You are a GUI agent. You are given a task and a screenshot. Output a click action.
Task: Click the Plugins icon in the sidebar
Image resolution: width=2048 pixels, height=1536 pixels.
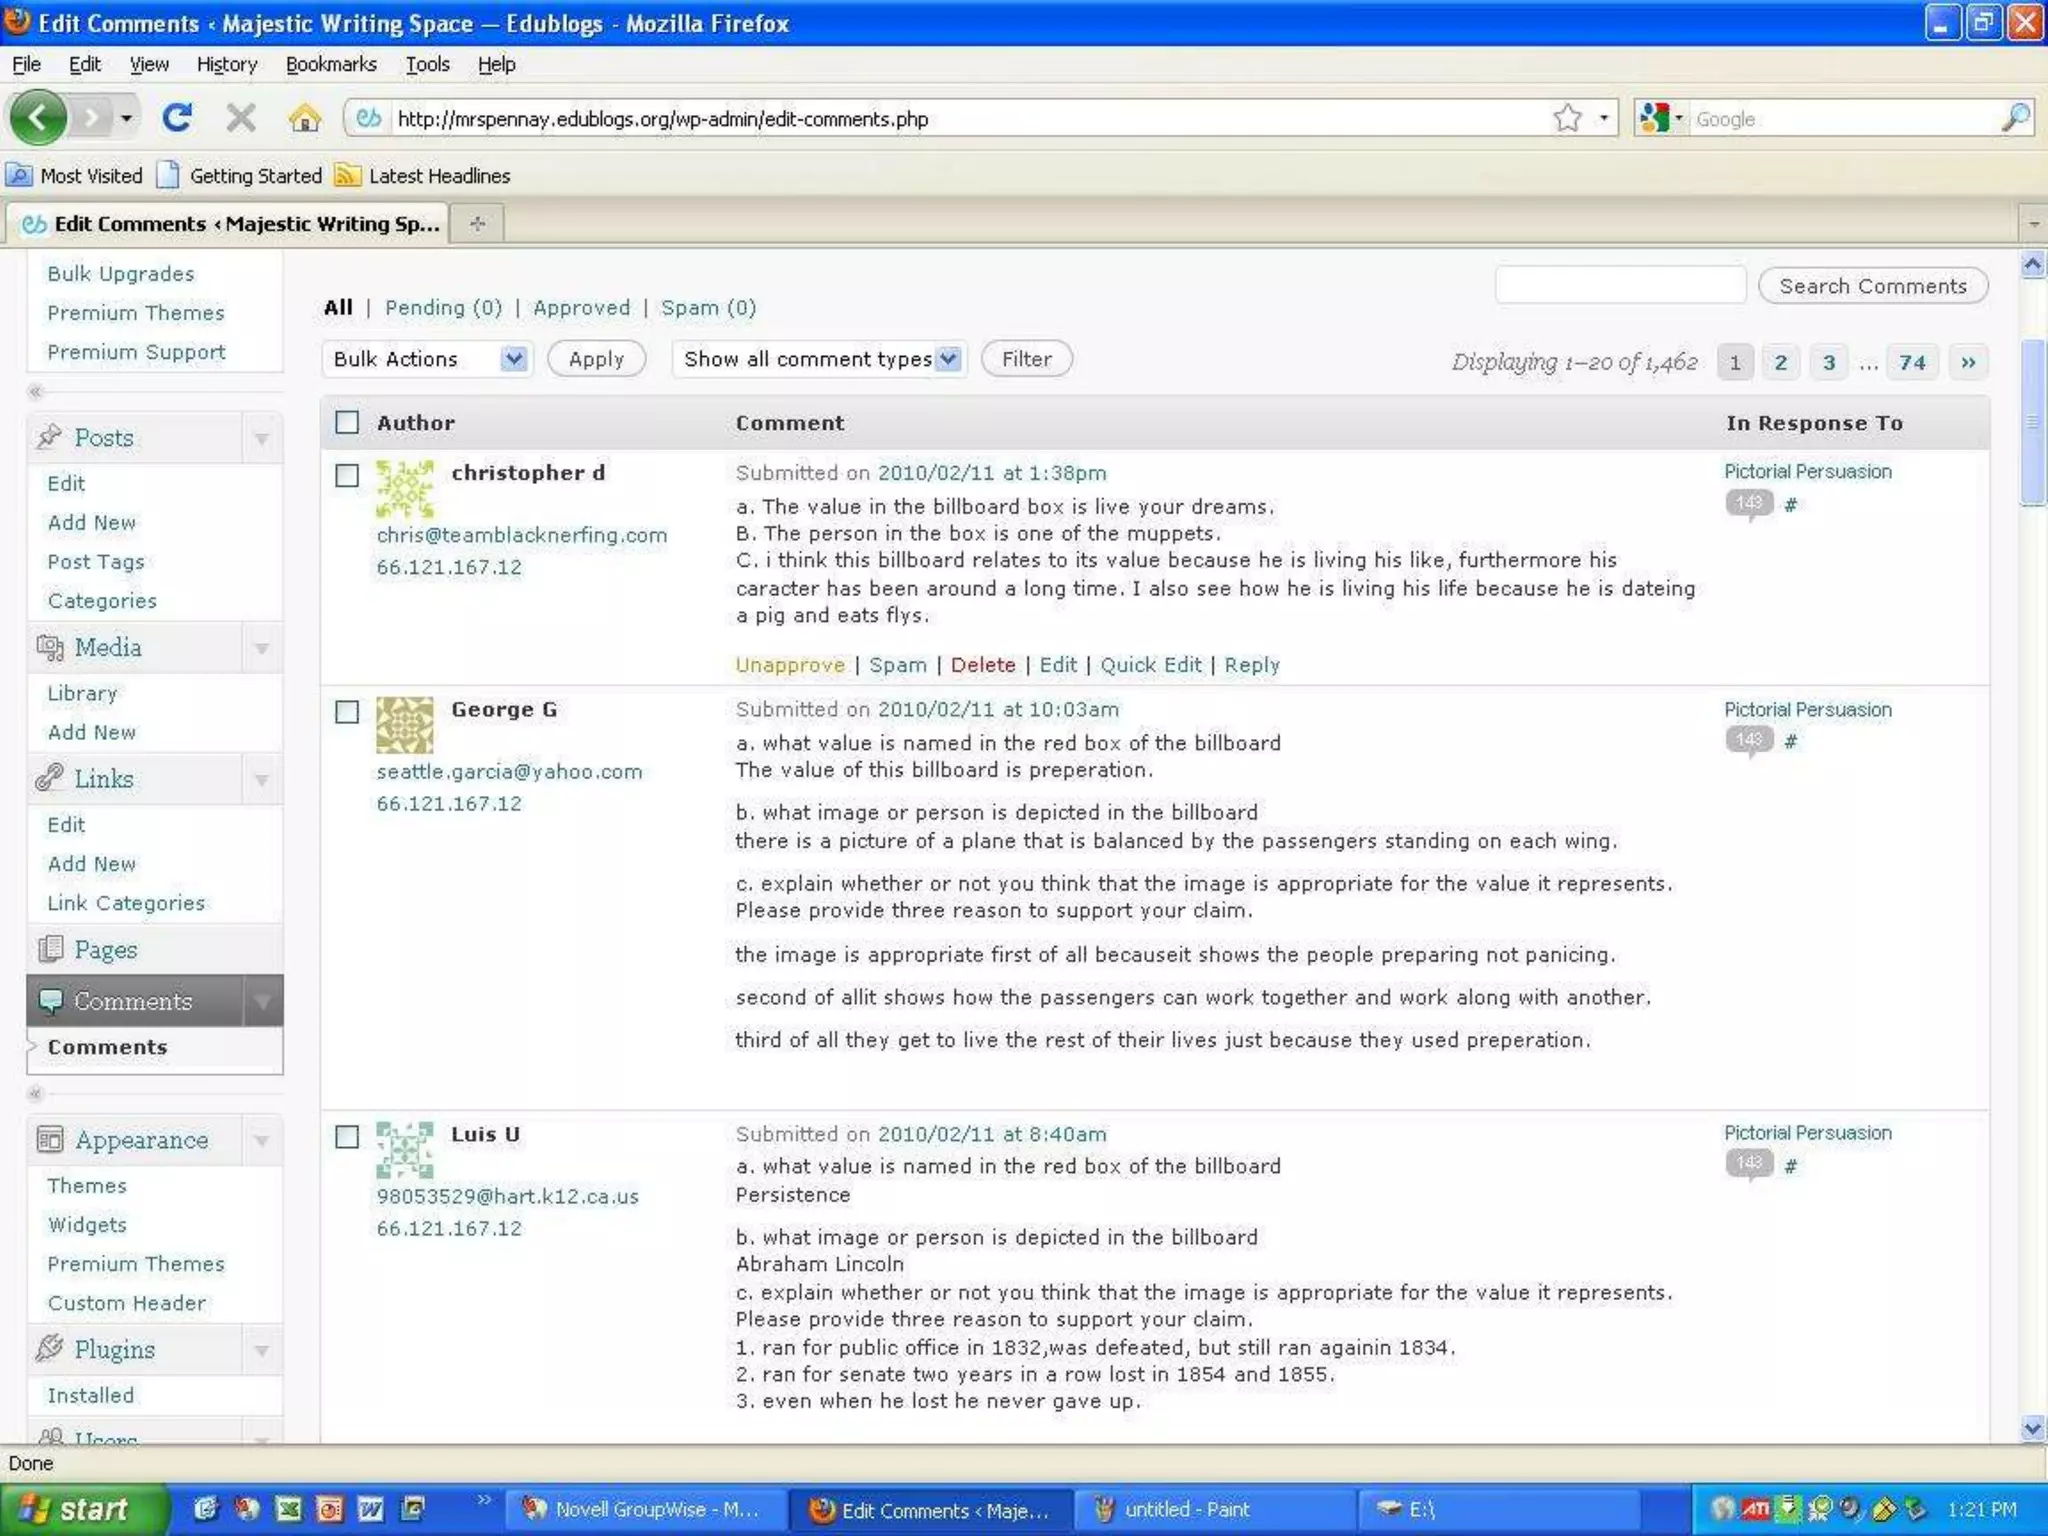click(x=49, y=1349)
